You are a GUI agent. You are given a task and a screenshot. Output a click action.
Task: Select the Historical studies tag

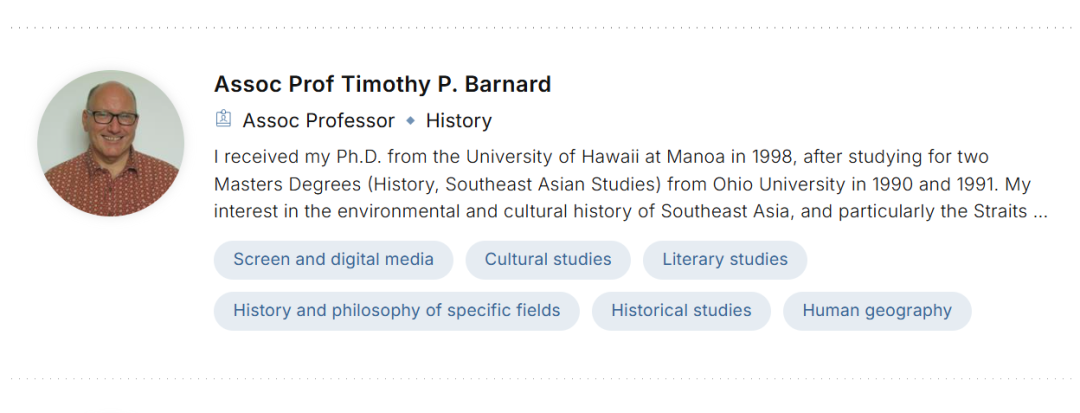click(681, 311)
